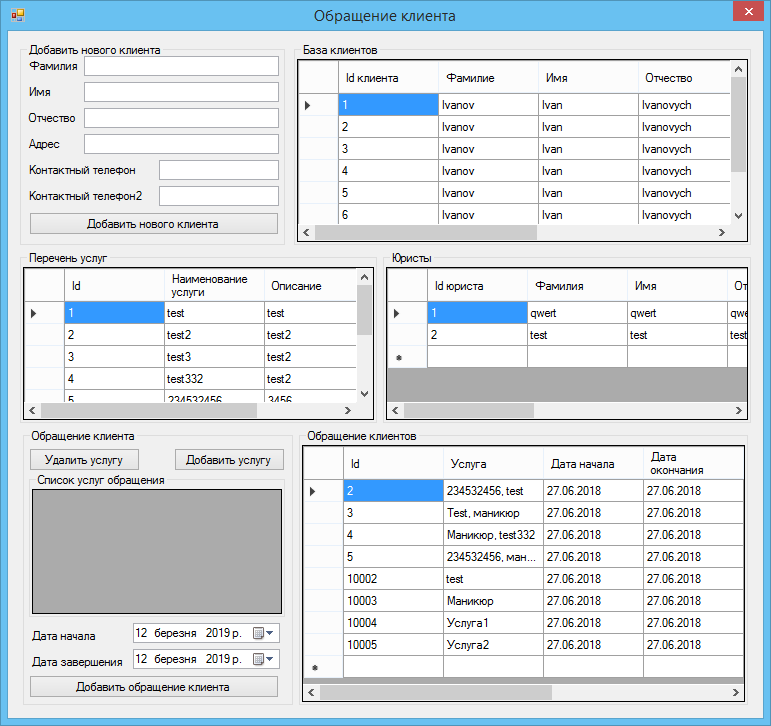Click Дата начала column header
The height and width of the screenshot is (726, 771).
593,463
